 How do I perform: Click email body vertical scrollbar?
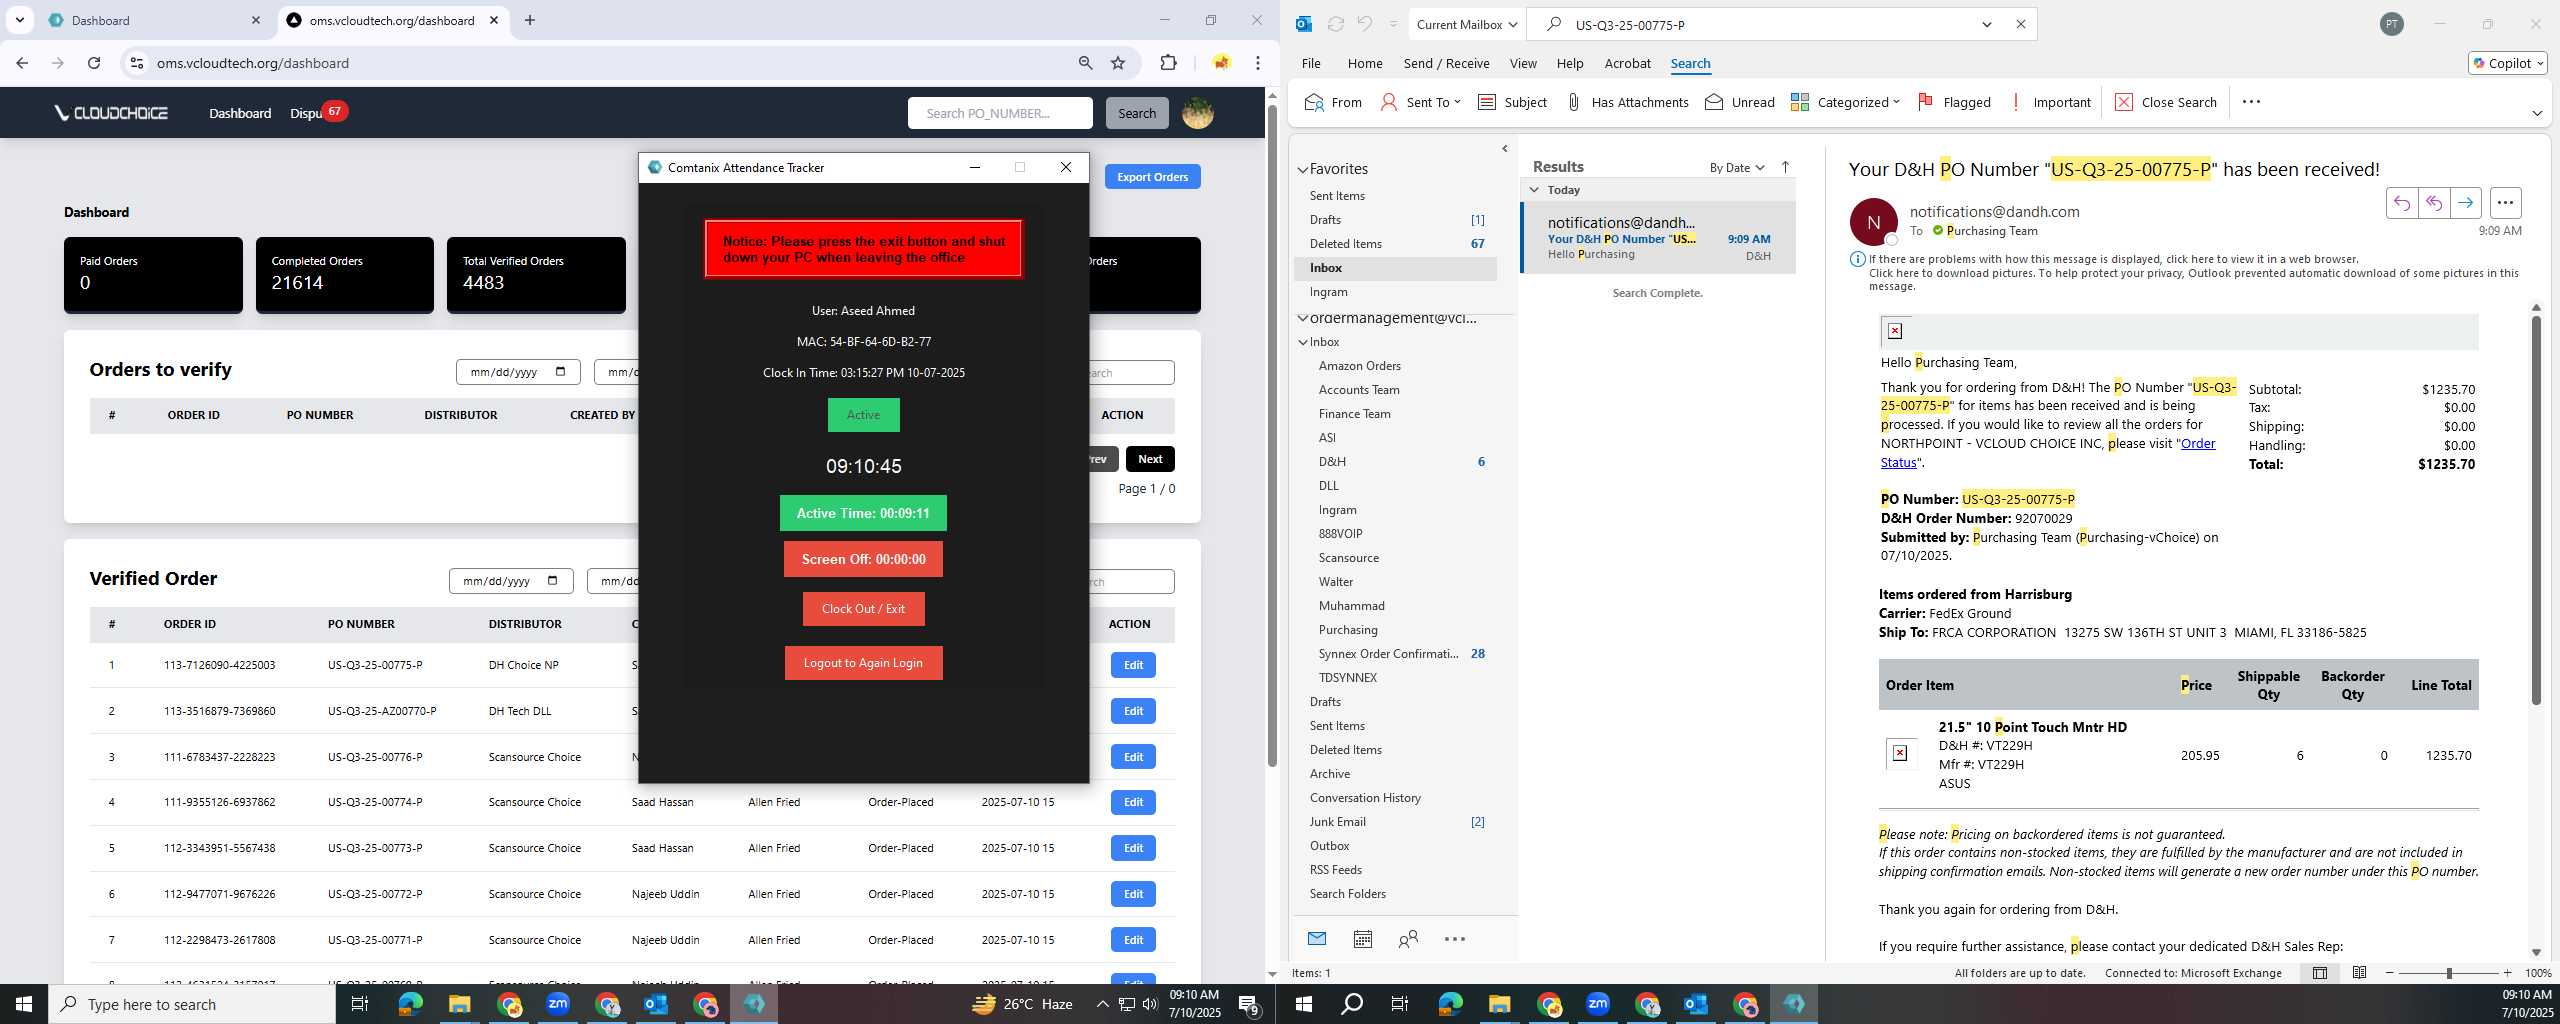pyautogui.click(x=2536, y=510)
